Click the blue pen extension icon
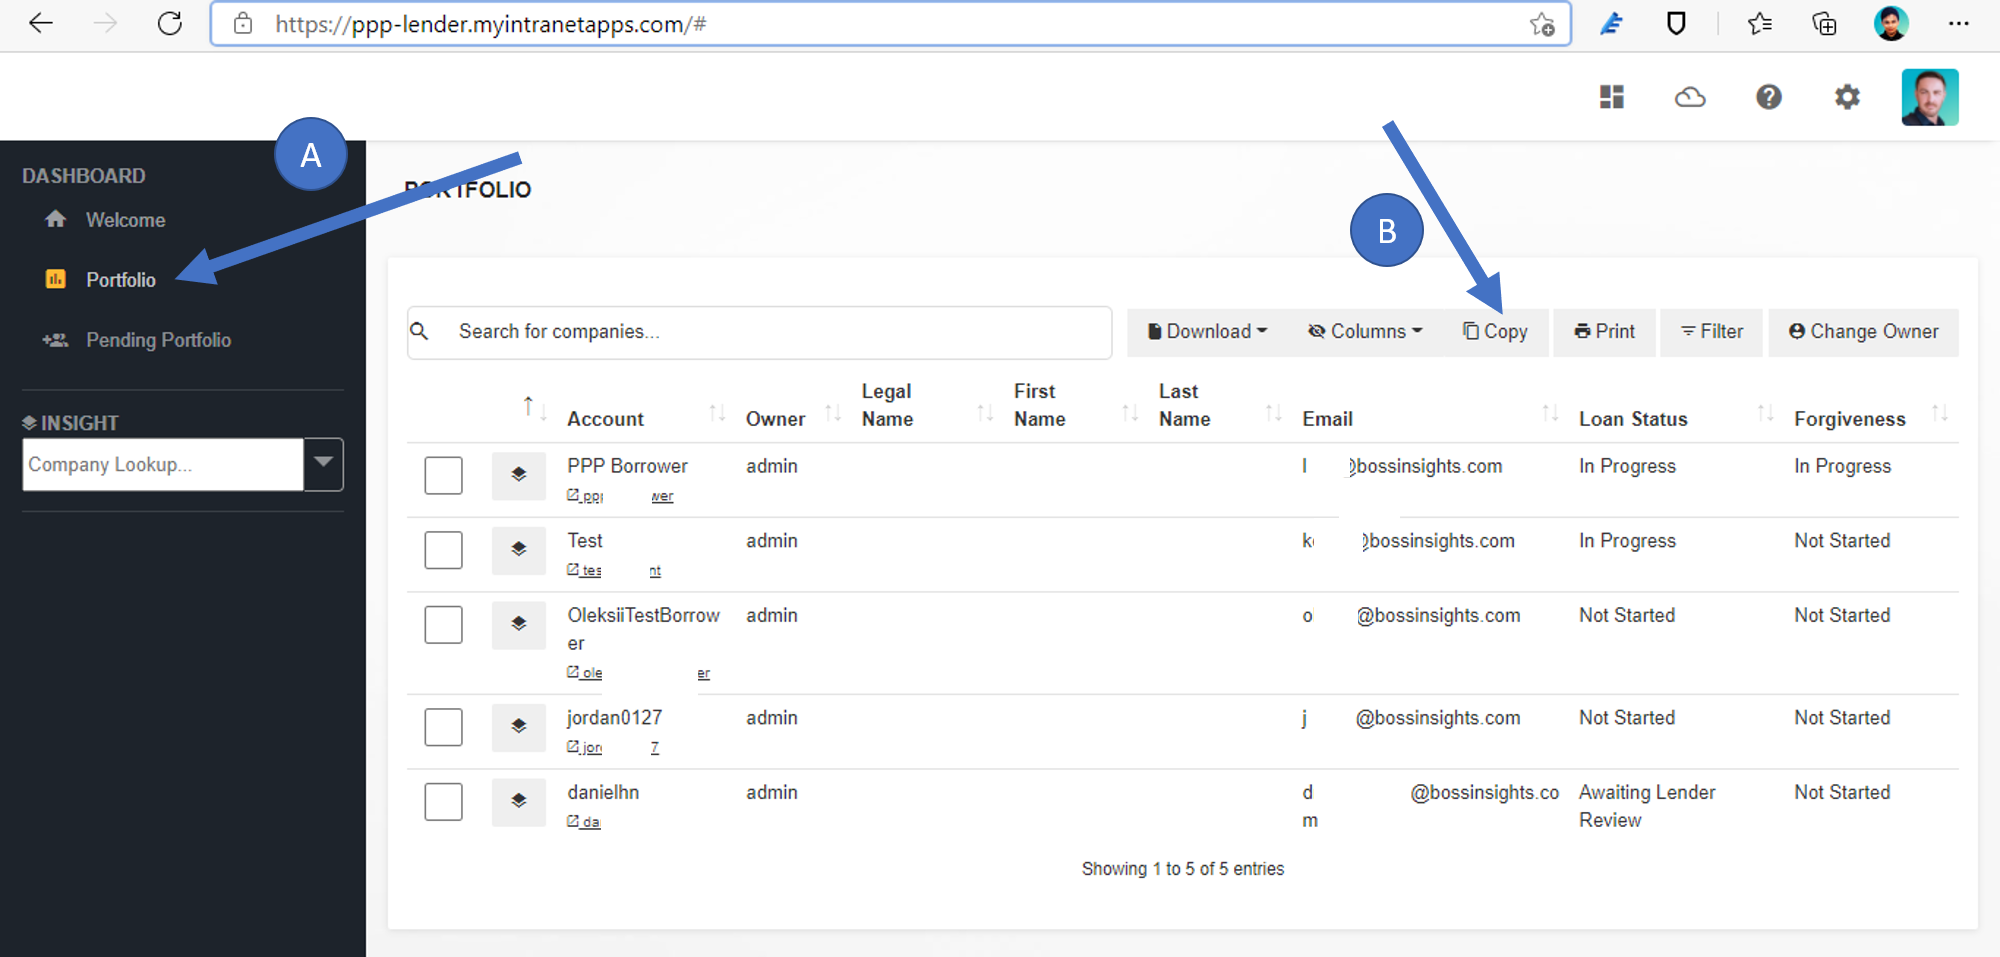The width and height of the screenshot is (2000, 957). (1611, 23)
